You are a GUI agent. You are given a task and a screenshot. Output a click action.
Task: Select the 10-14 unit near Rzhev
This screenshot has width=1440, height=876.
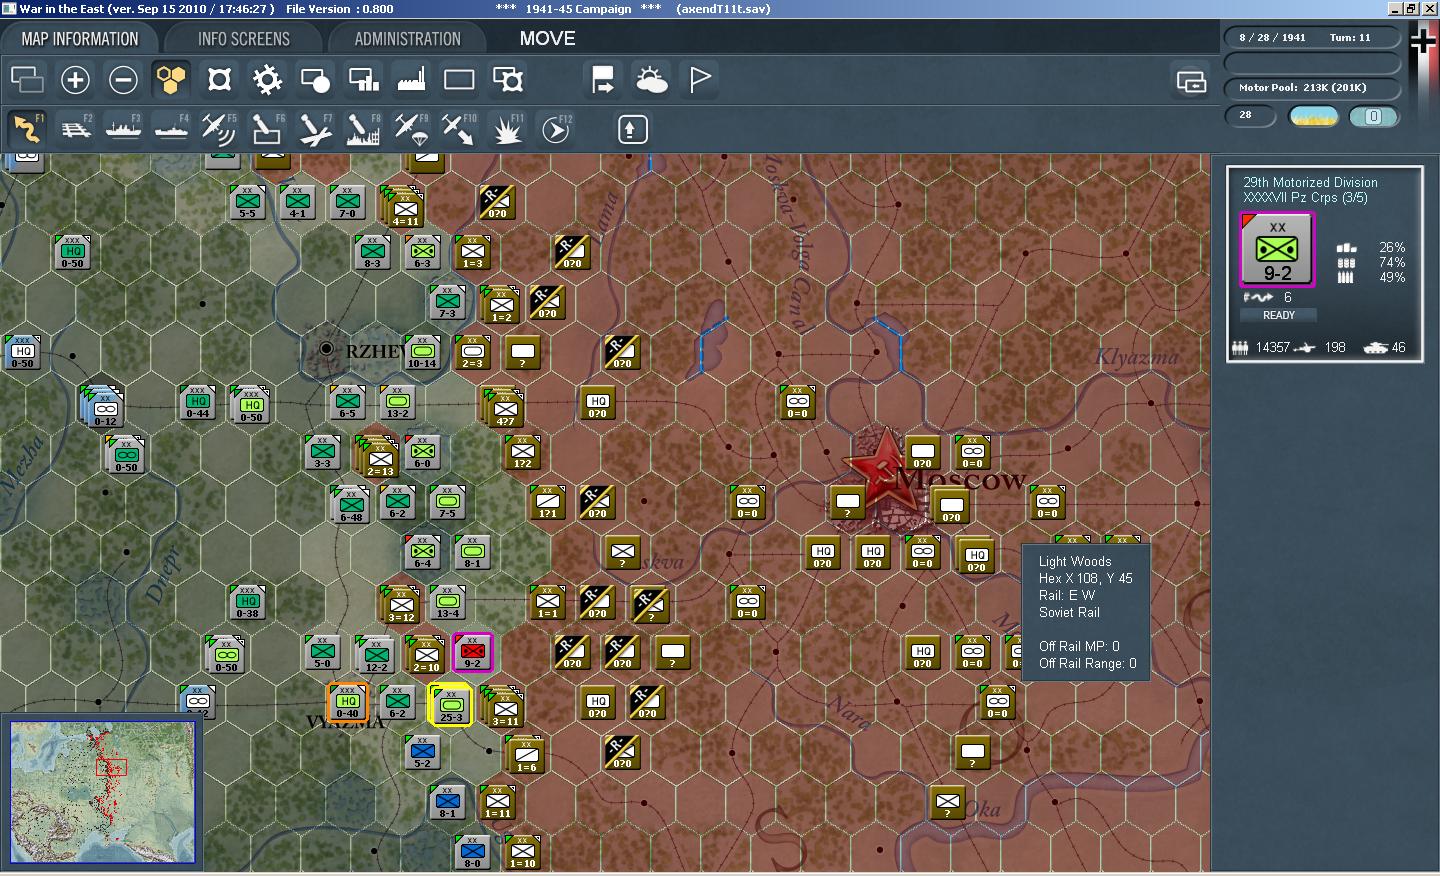[x=422, y=352]
